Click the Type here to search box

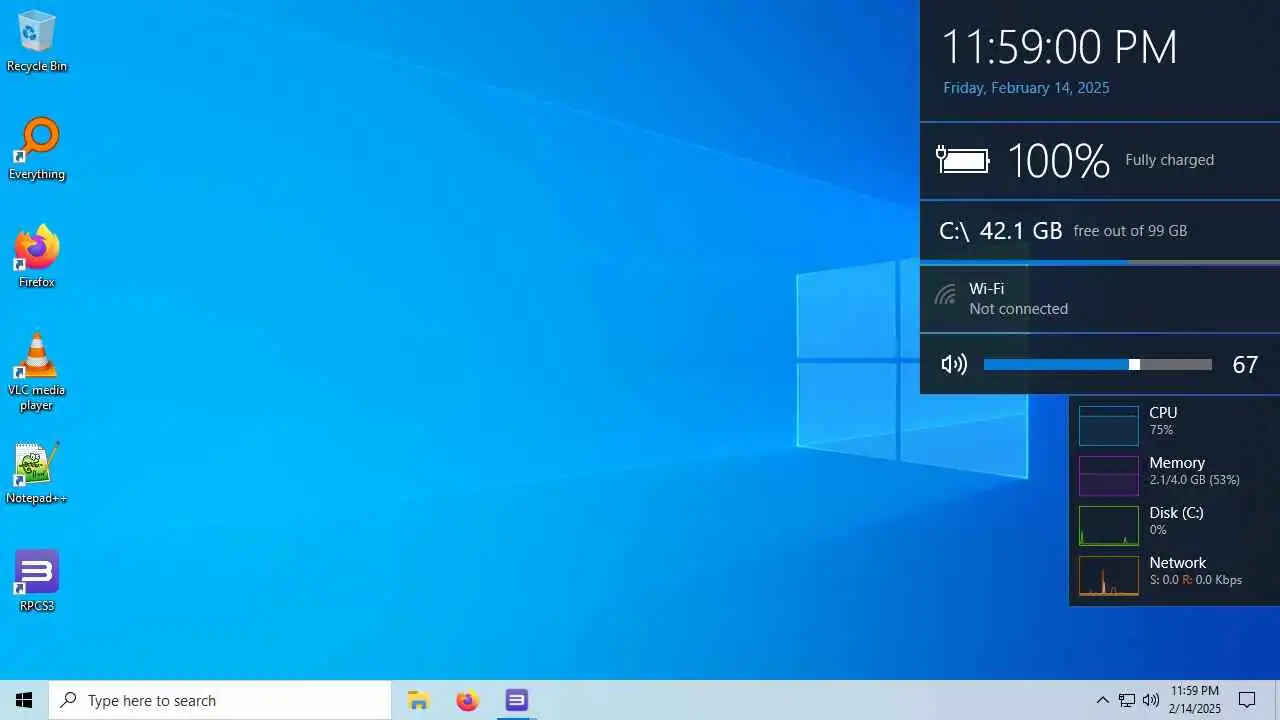point(220,700)
